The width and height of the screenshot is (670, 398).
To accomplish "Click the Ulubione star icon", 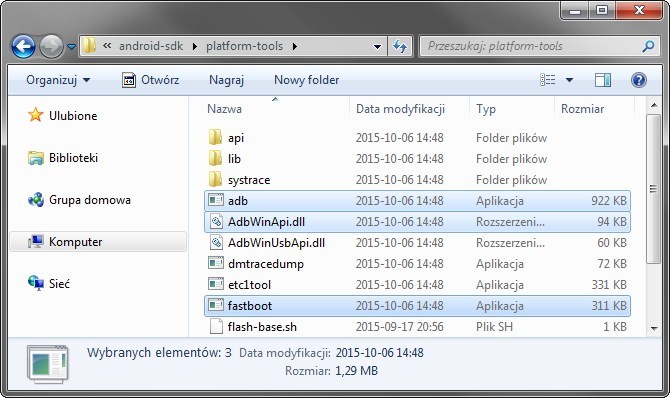I will coord(35,115).
